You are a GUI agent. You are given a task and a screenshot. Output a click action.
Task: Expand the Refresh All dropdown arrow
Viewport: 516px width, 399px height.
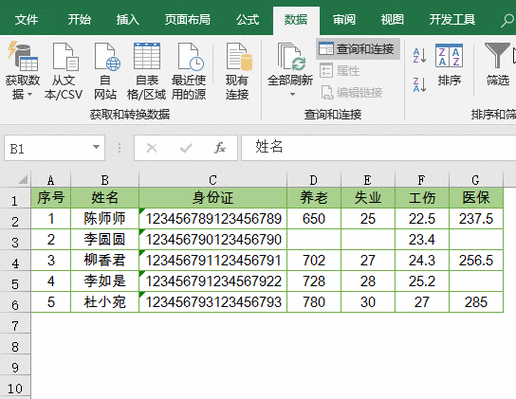coord(292,95)
